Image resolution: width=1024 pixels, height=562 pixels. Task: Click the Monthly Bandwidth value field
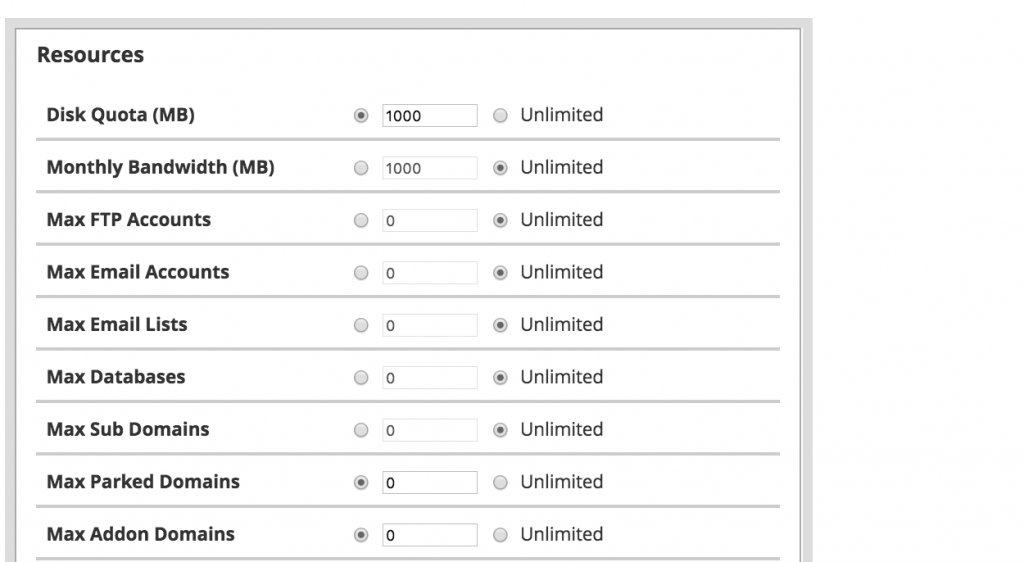(x=429, y=168)
